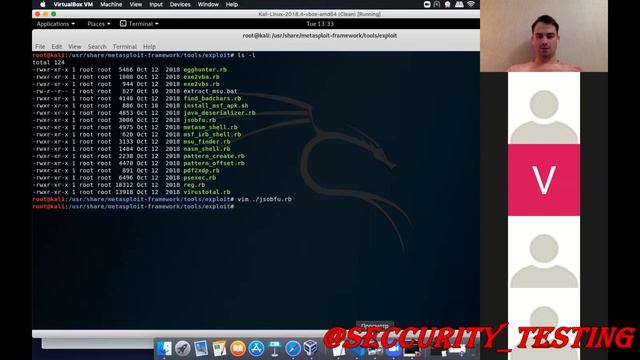This screenshot has width=640, height=360.
Task: Open the Apple menu logo
Action: click(43, 4)
